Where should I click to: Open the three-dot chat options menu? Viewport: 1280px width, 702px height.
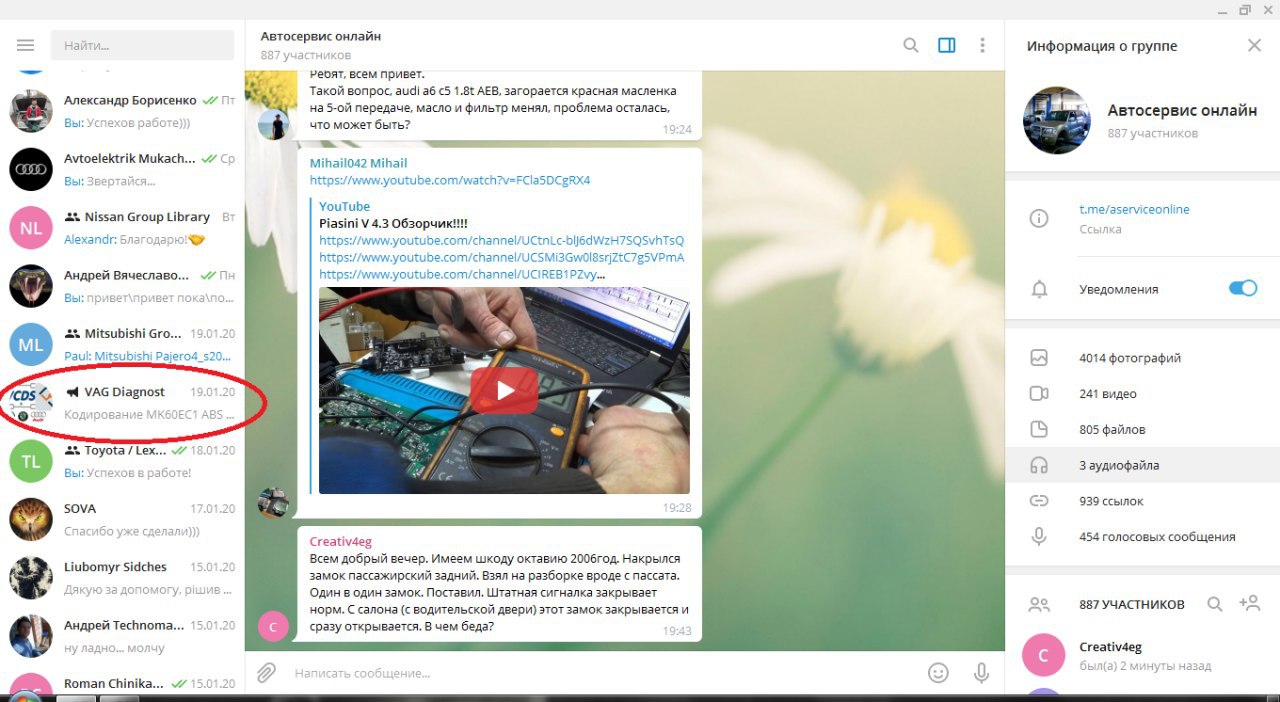tap(983, 45)
